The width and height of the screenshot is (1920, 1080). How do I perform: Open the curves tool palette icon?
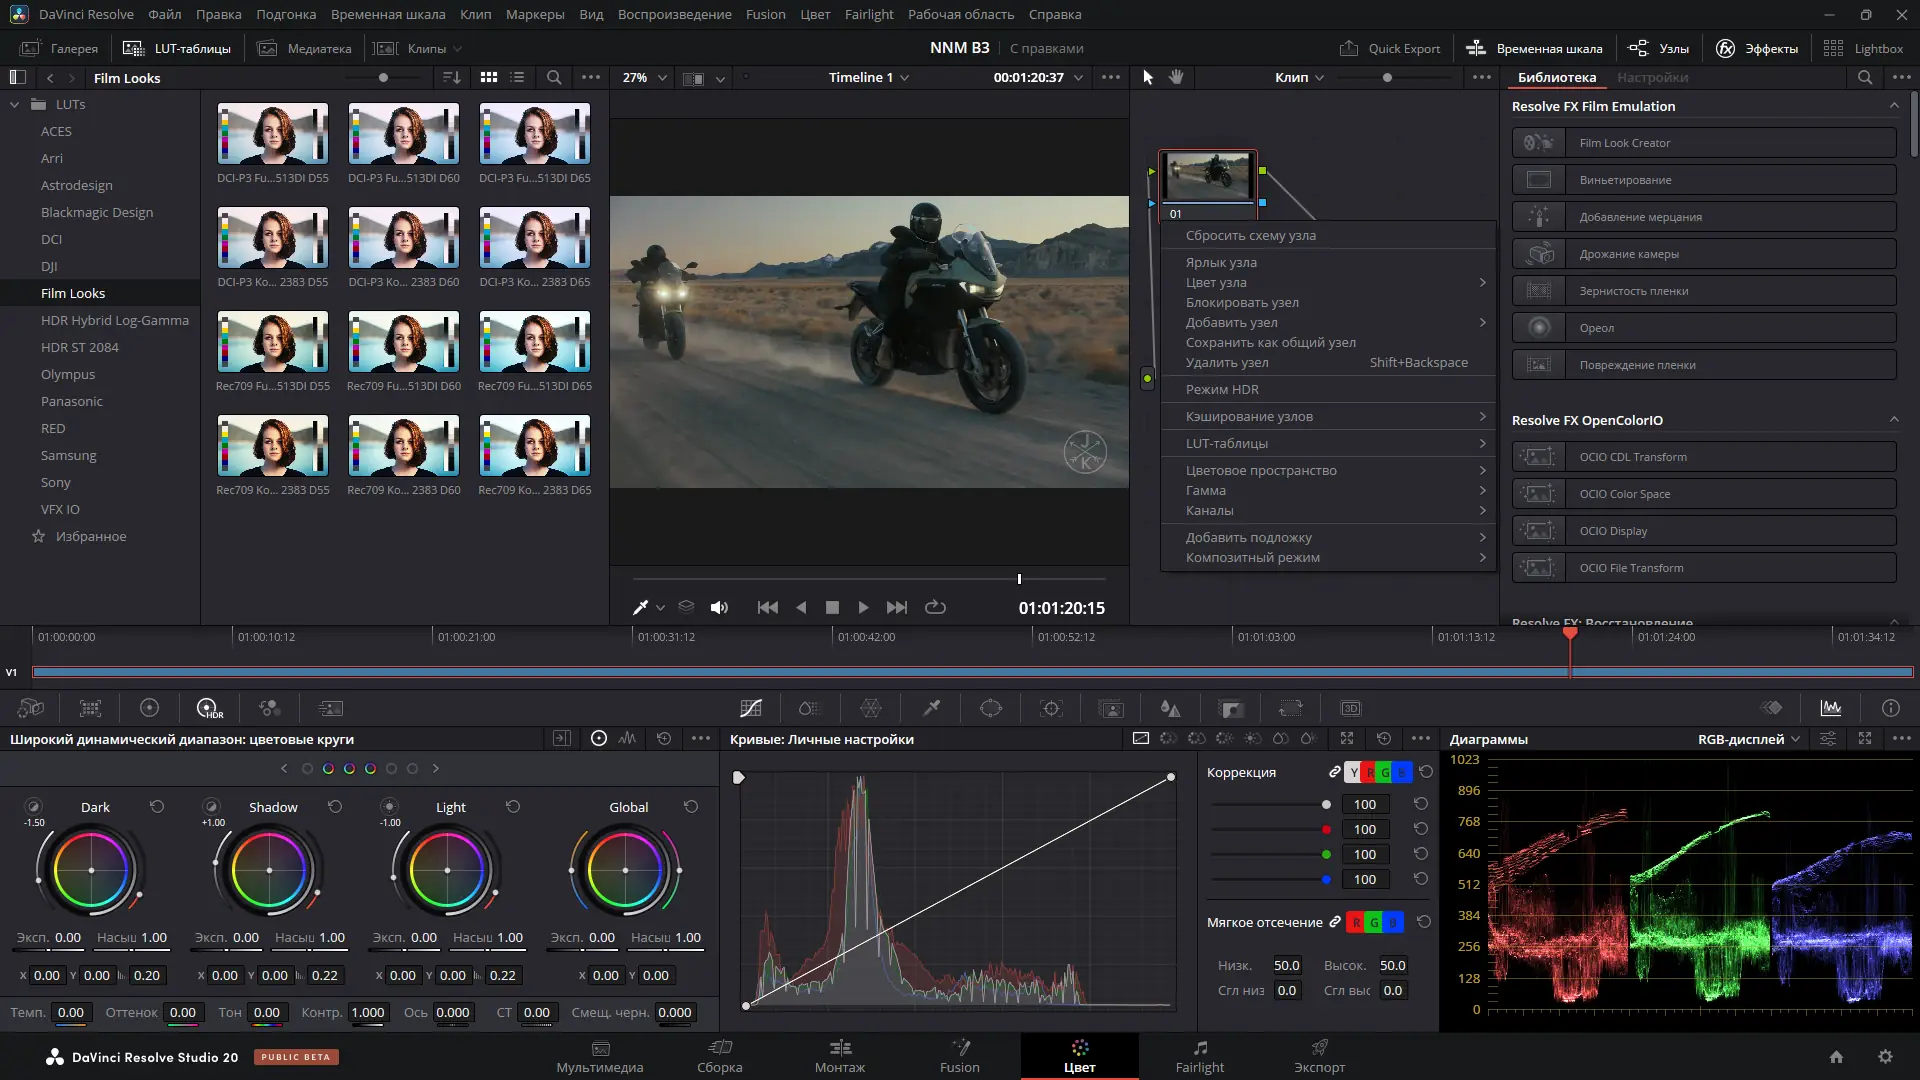point(751,708)
